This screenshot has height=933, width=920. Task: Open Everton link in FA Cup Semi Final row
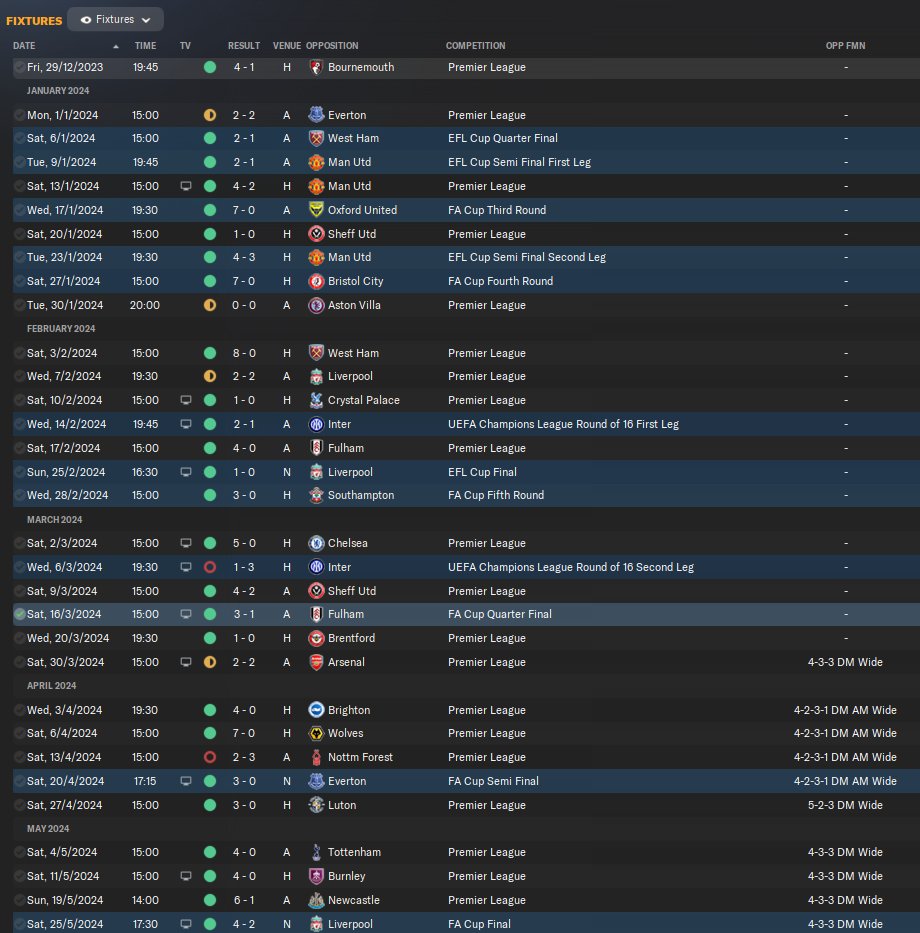click(x=347, y=781)
